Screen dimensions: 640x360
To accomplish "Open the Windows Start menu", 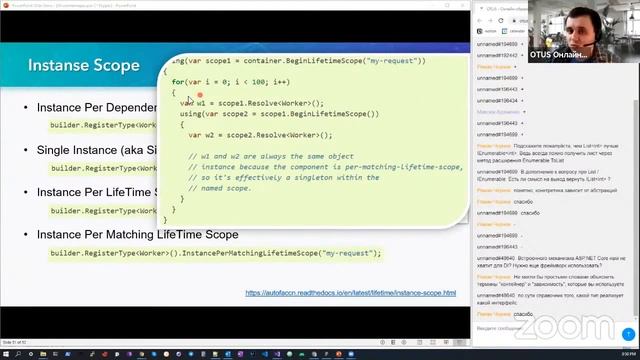I will [x=6, y=354].
